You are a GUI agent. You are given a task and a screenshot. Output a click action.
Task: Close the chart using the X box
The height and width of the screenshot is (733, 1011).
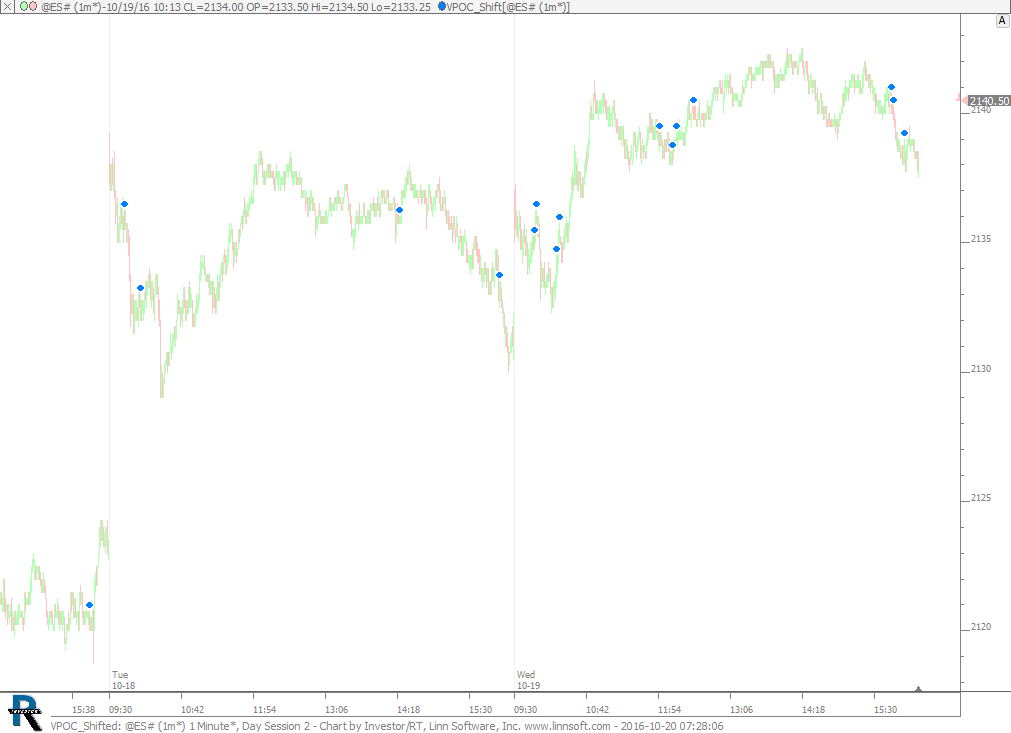pyautogui.click(x=8, y=7)
